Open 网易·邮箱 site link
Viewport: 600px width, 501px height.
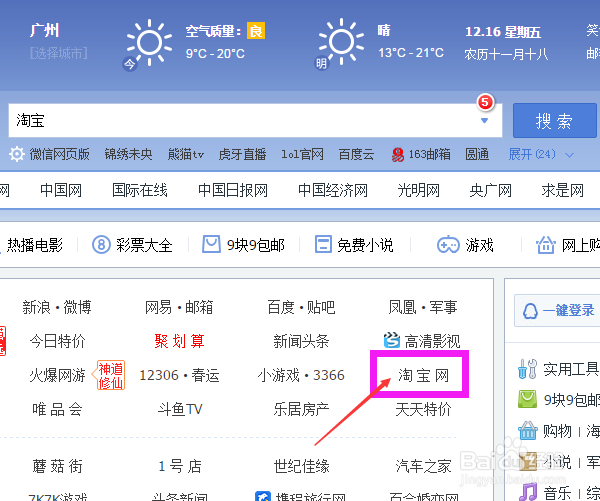(x=179, y=307)
